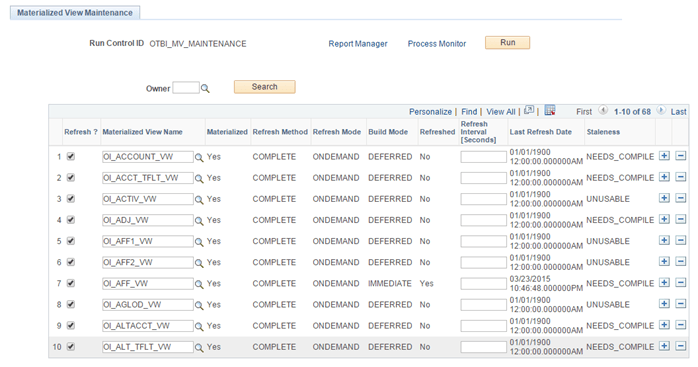
Task: Open Personalize grid link
Action: point(430,112)
